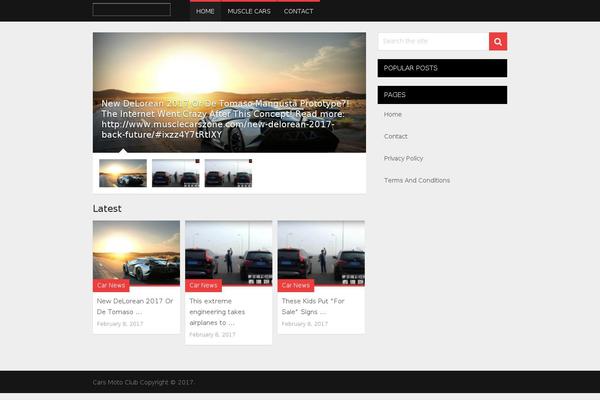Open the Privacy Policy page link
600x400 pixels.
click(403, 158)
